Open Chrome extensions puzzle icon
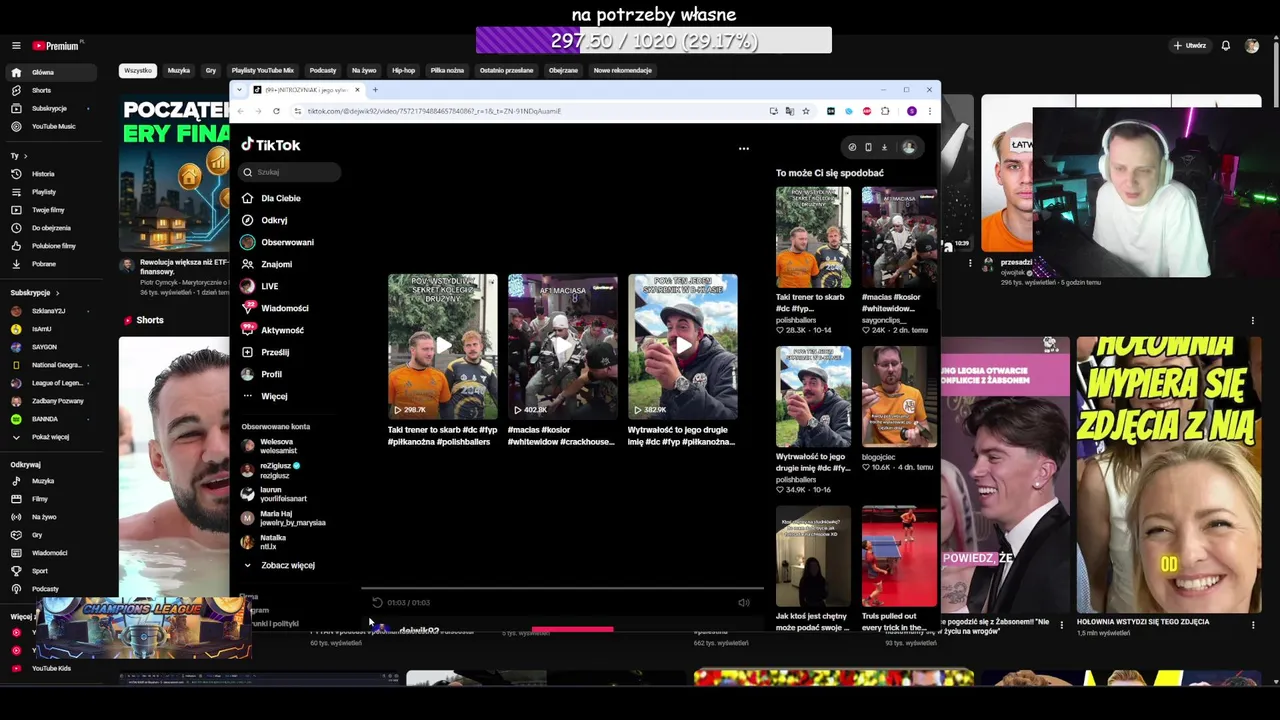 (x=884, y=111)
